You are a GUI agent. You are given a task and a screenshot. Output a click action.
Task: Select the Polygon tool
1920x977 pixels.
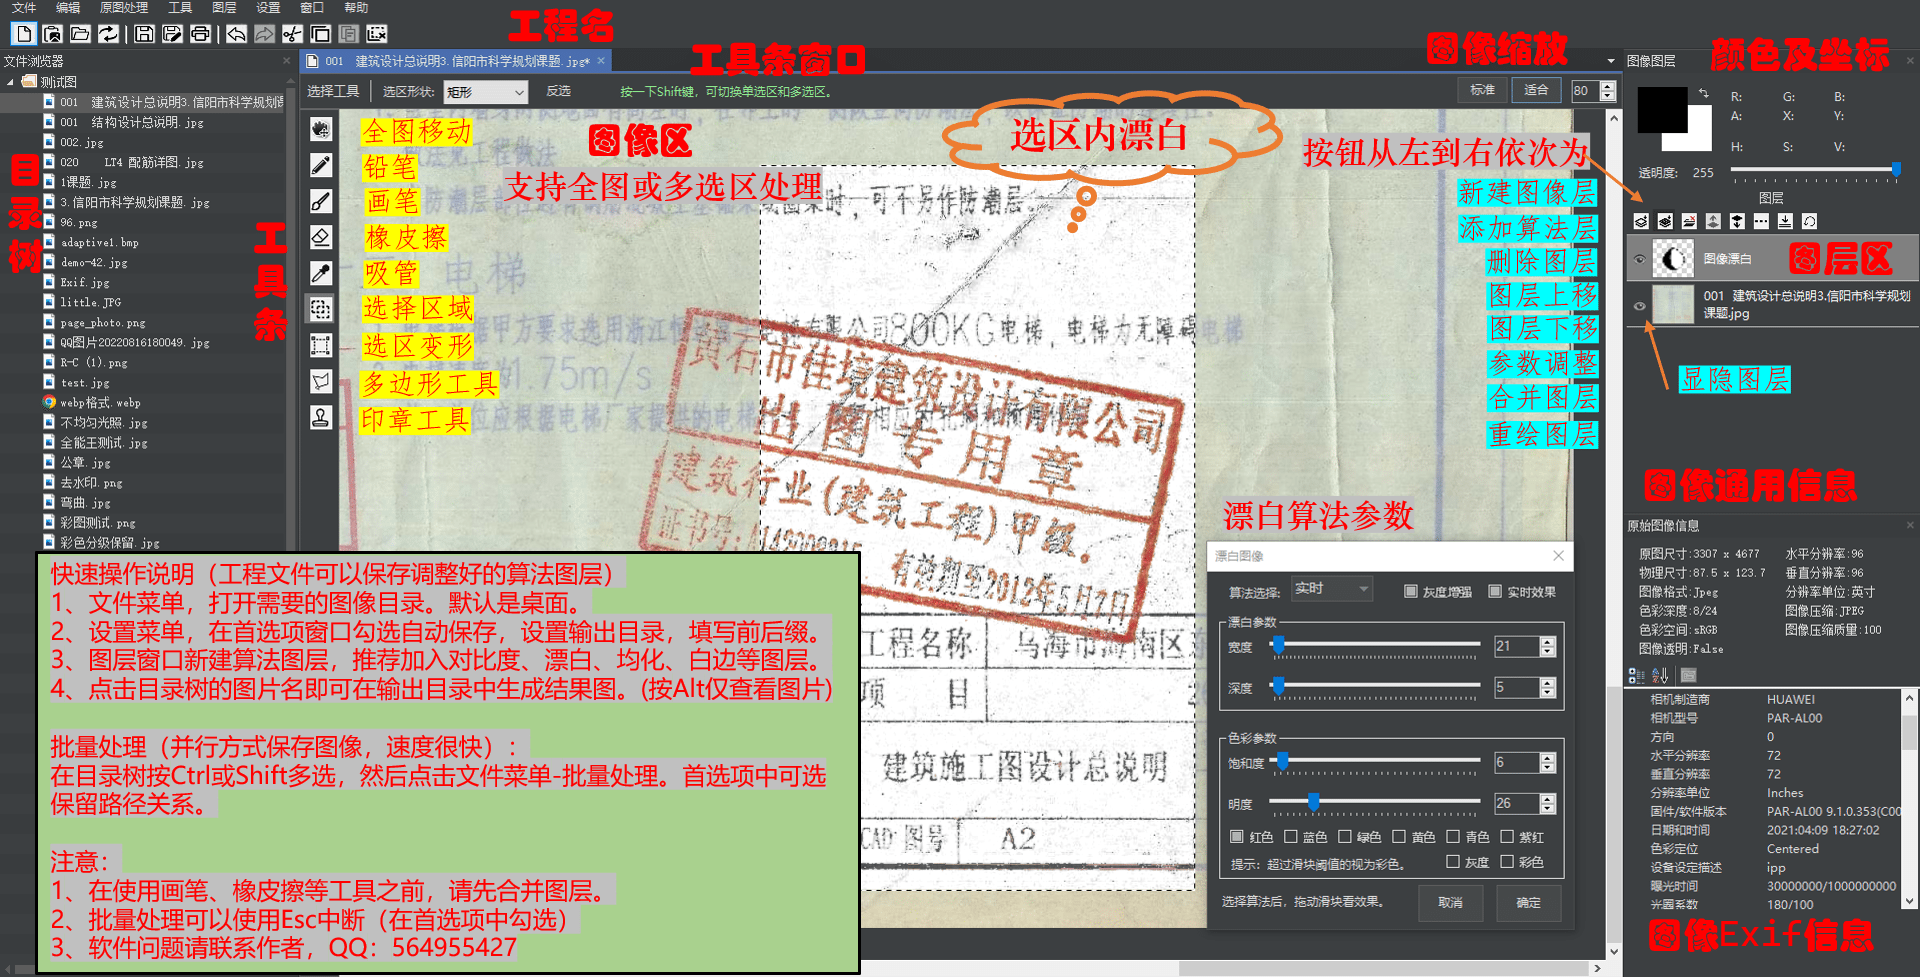click(321, 381)
